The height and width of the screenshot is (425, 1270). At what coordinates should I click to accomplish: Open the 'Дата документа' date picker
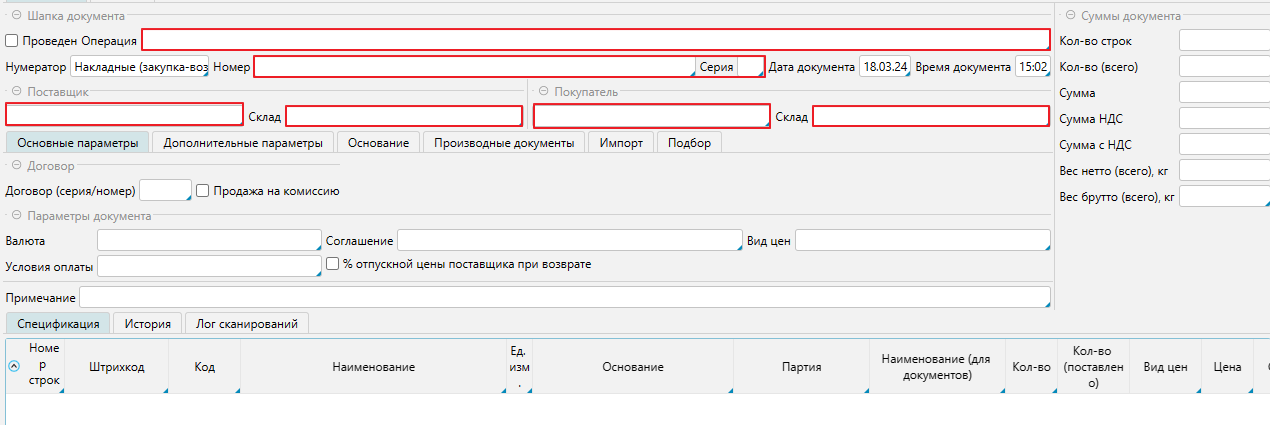[x=885, y=67]
